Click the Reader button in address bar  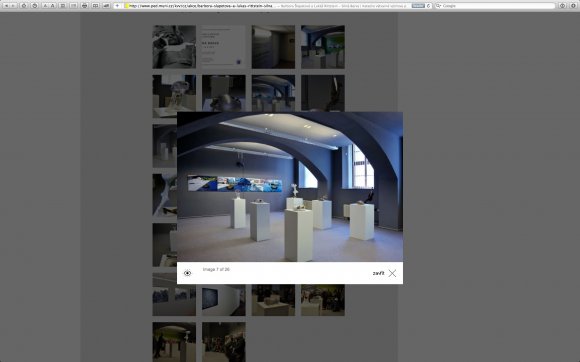pos(418,6)
